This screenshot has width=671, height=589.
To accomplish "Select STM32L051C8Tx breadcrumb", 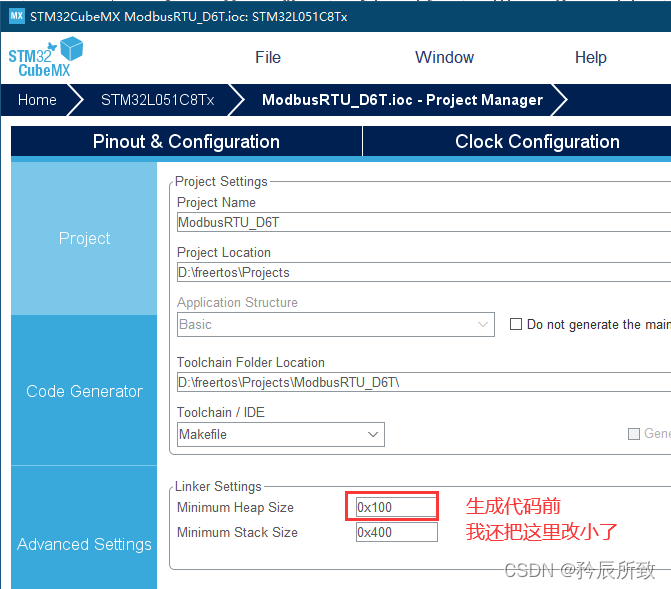I will (x=157, y=100).
